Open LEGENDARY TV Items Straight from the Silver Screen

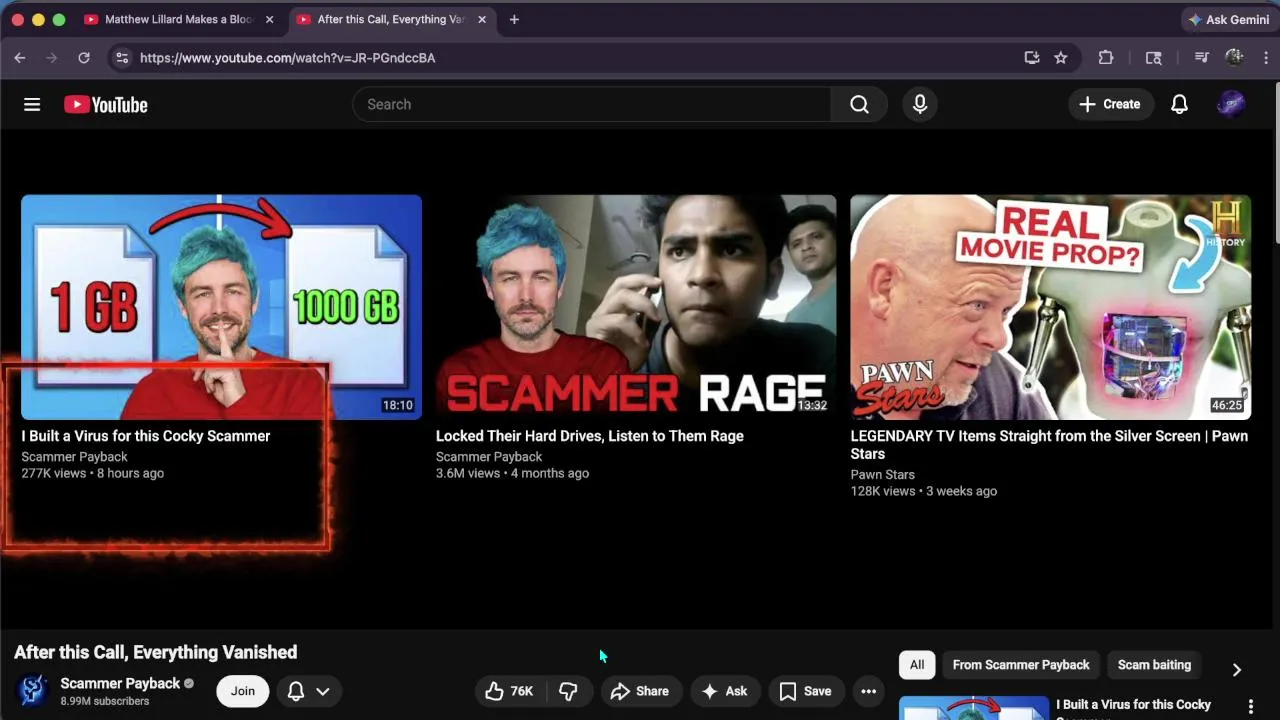tap(1049, 445)
